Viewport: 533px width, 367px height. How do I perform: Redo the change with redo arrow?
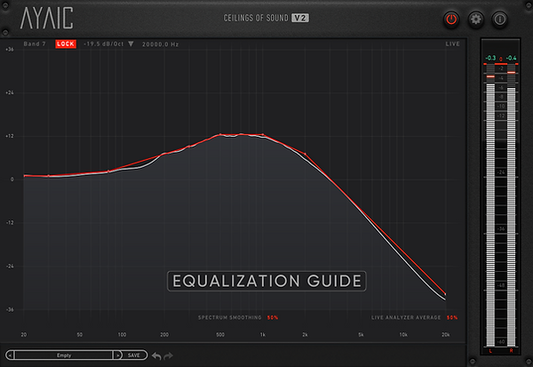click(168, 356)
